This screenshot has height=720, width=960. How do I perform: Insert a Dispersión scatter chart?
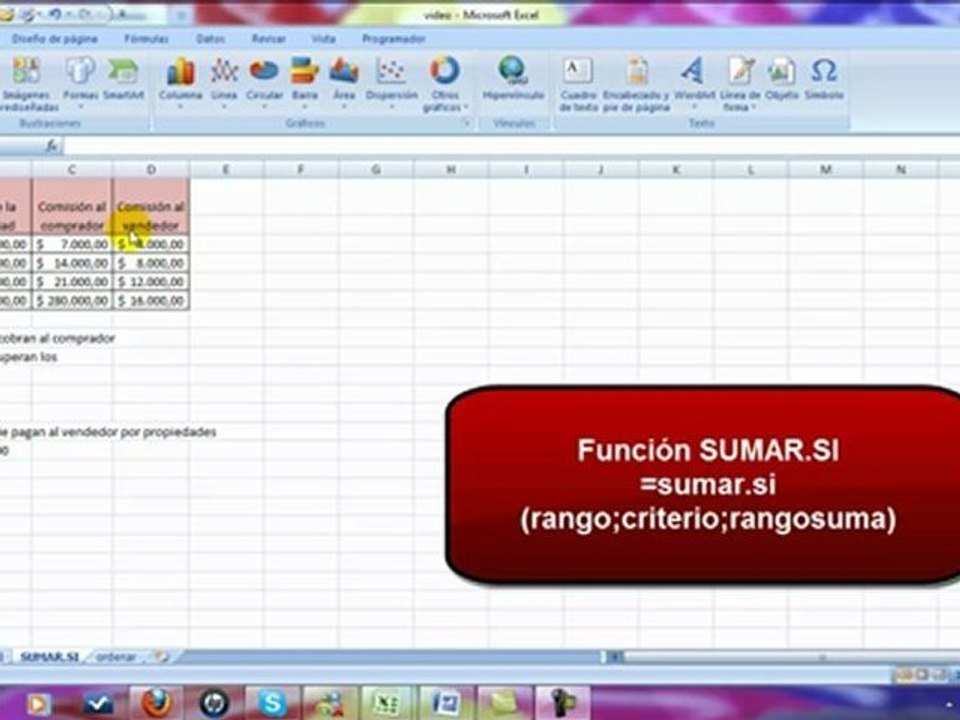391,81
